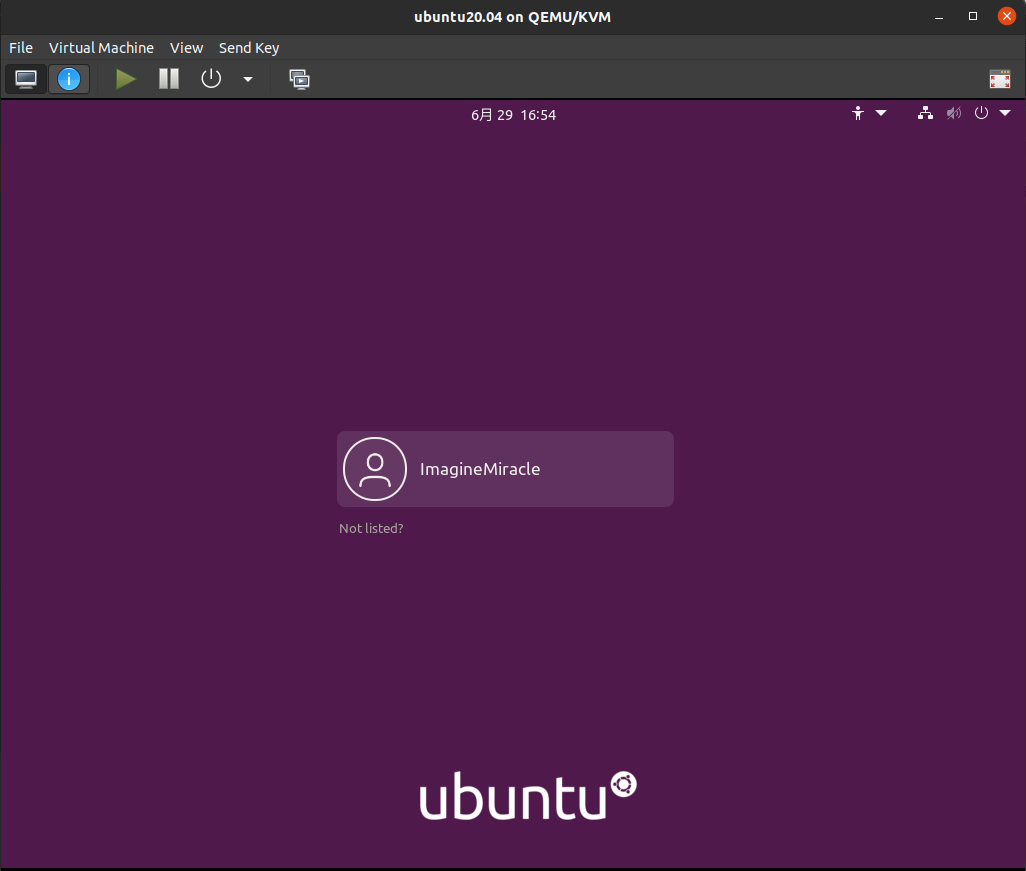This screenshot has width=1026, height=871.
Task: Switch to fullscreen view icon
Action: coord(999,79)
